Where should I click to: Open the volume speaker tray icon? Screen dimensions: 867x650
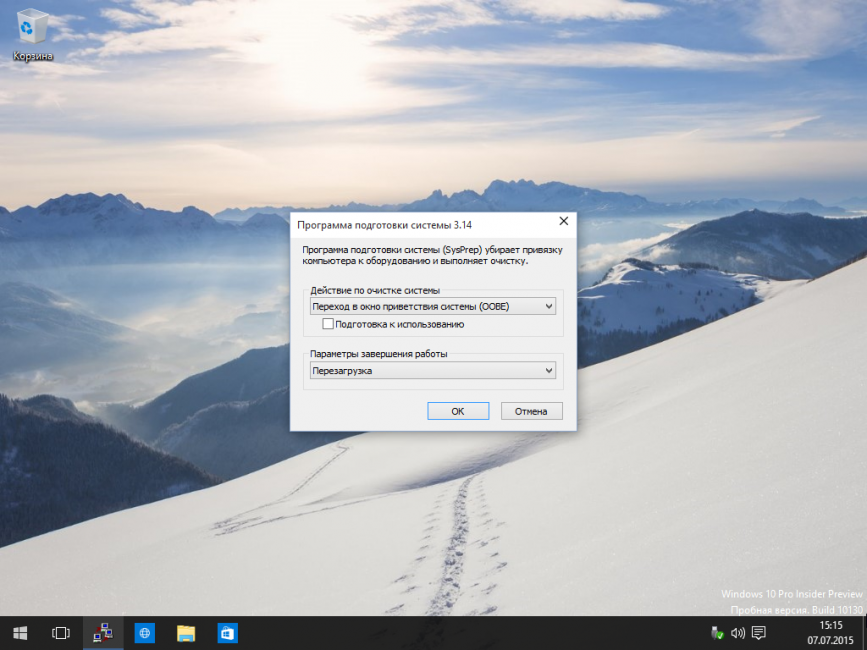click(x=738, y=633)
